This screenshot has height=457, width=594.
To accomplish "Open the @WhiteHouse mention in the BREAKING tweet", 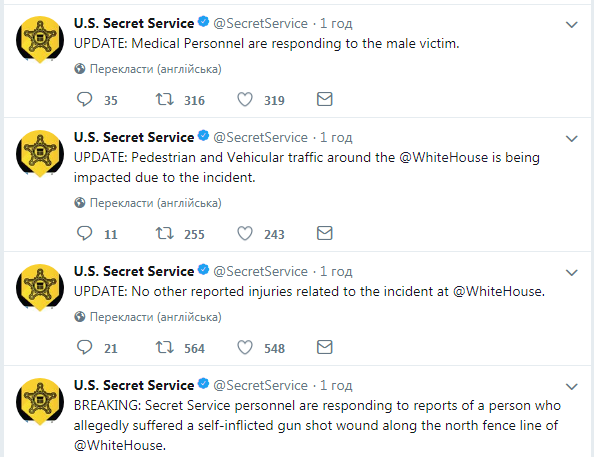I will 119,445.
